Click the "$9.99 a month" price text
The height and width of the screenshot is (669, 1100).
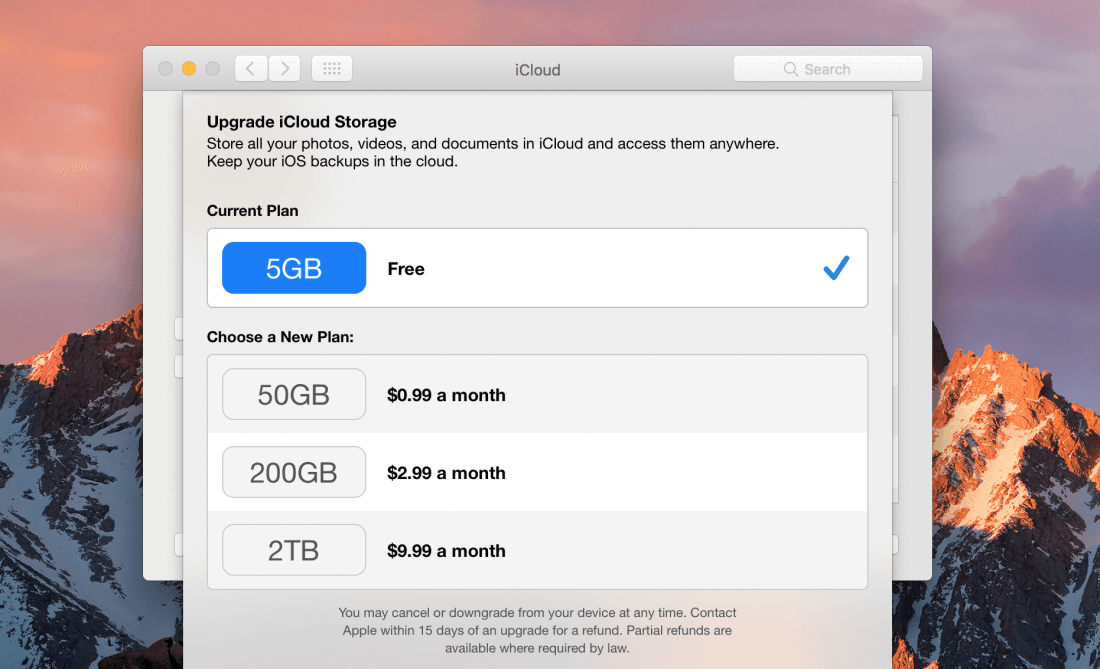coord(446,550)
